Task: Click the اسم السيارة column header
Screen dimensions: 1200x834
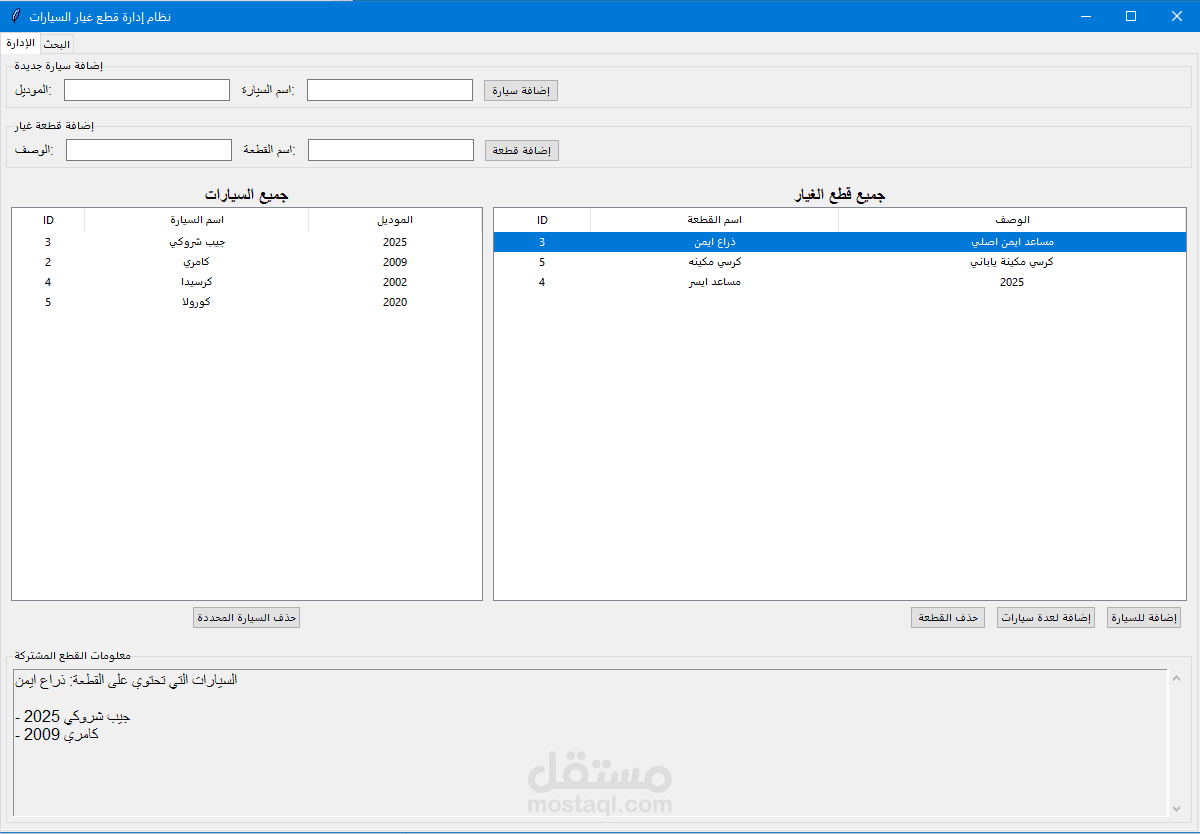Action: [197, 220]
